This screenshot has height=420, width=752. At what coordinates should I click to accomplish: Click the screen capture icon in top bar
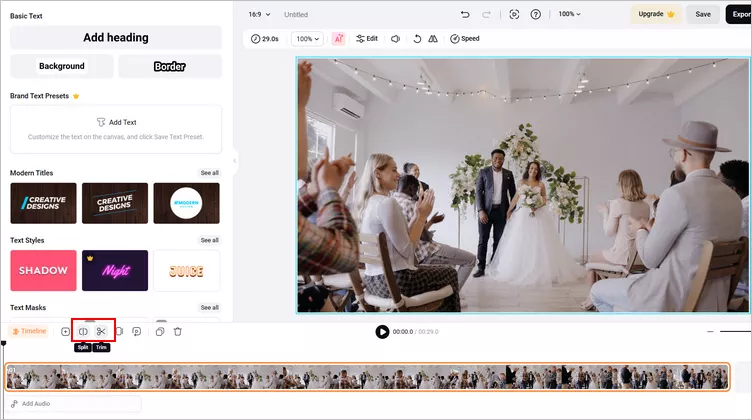tap(514, 14)
